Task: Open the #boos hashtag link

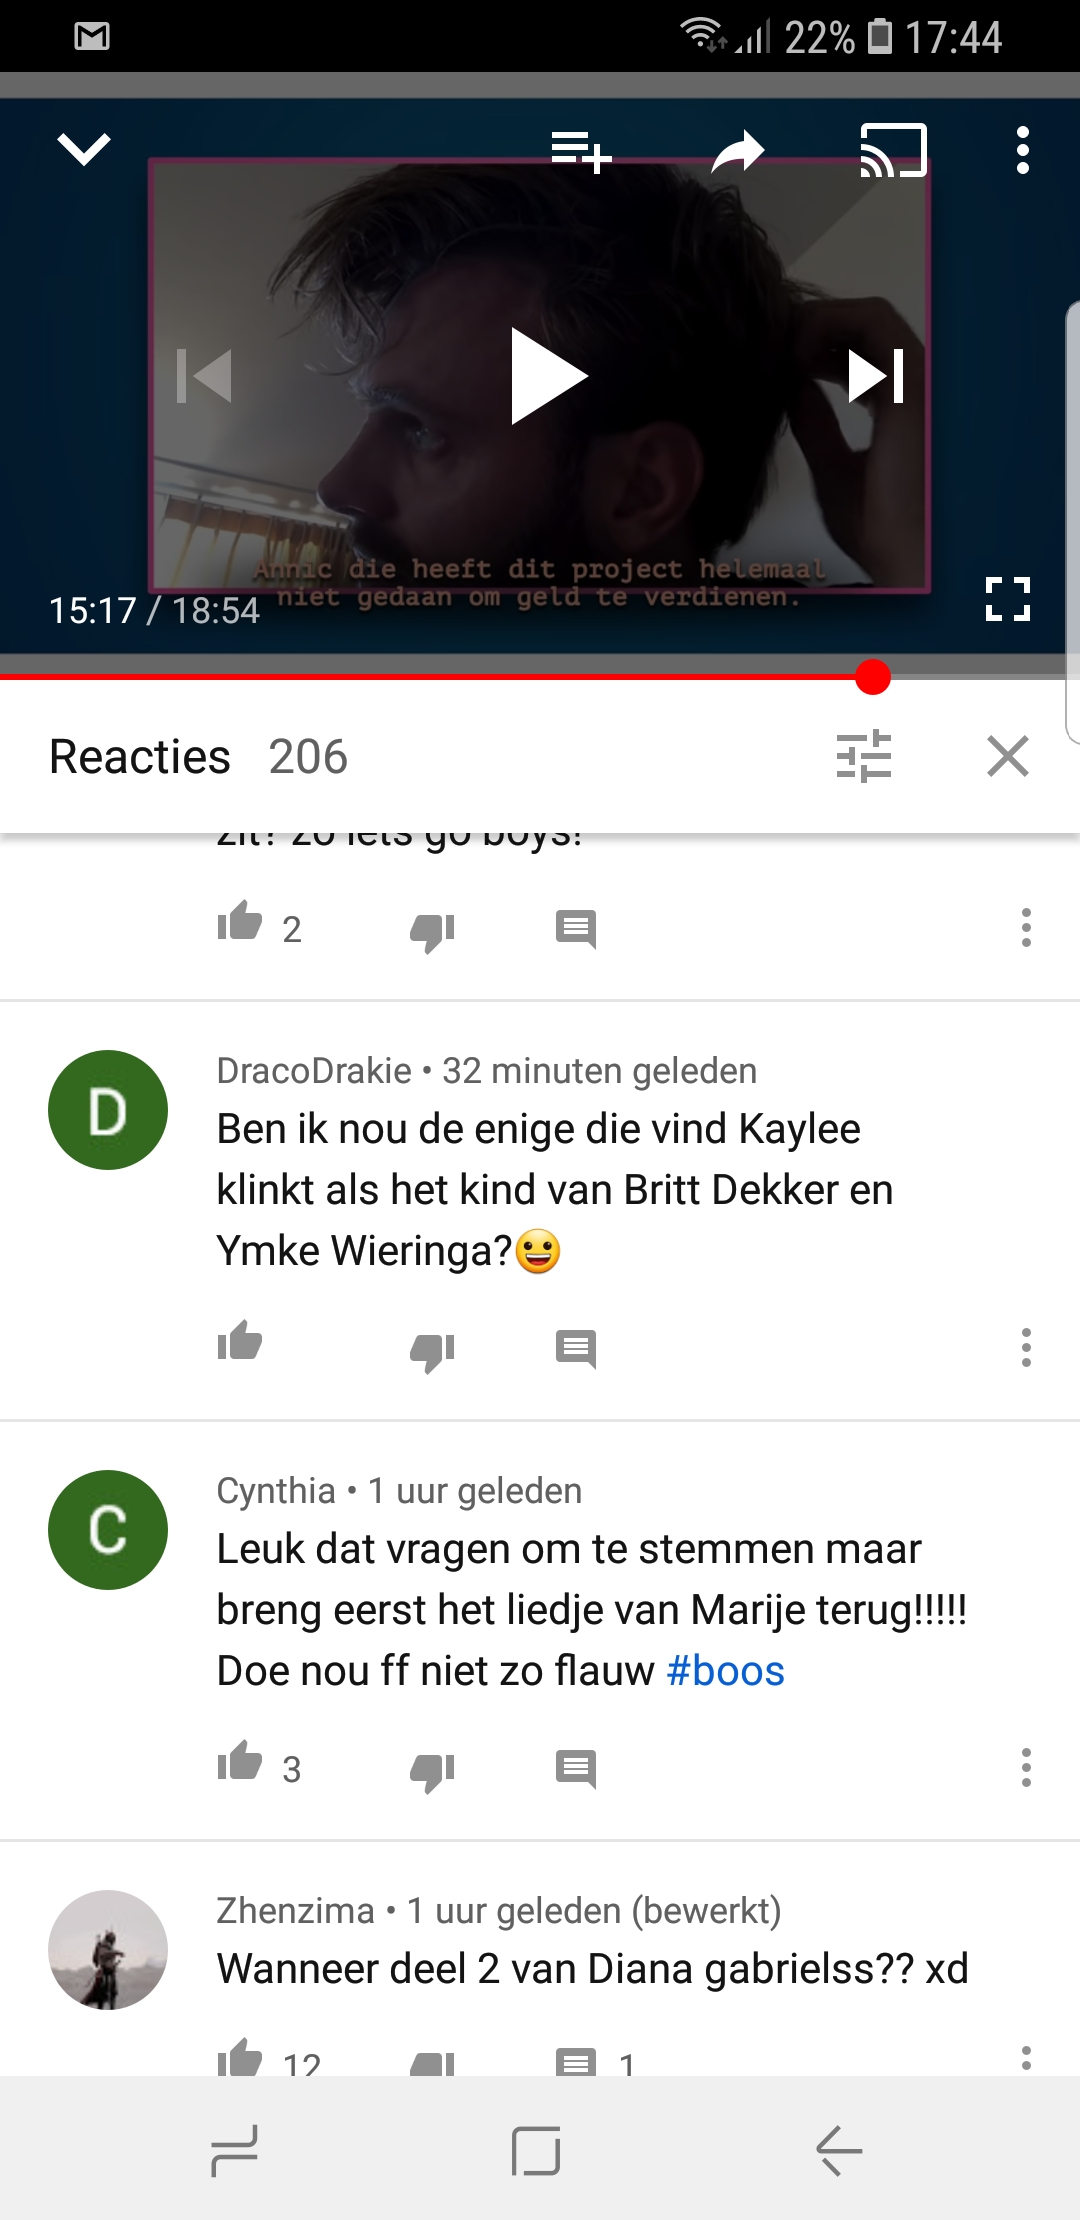Action: (725, 1671)
